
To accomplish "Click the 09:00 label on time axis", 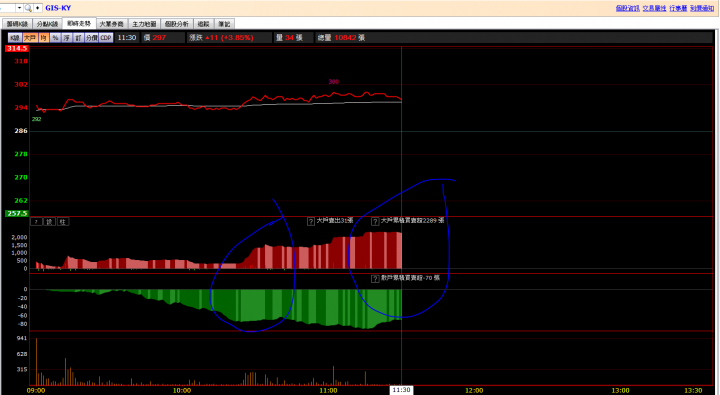I will tap(36, 390).
